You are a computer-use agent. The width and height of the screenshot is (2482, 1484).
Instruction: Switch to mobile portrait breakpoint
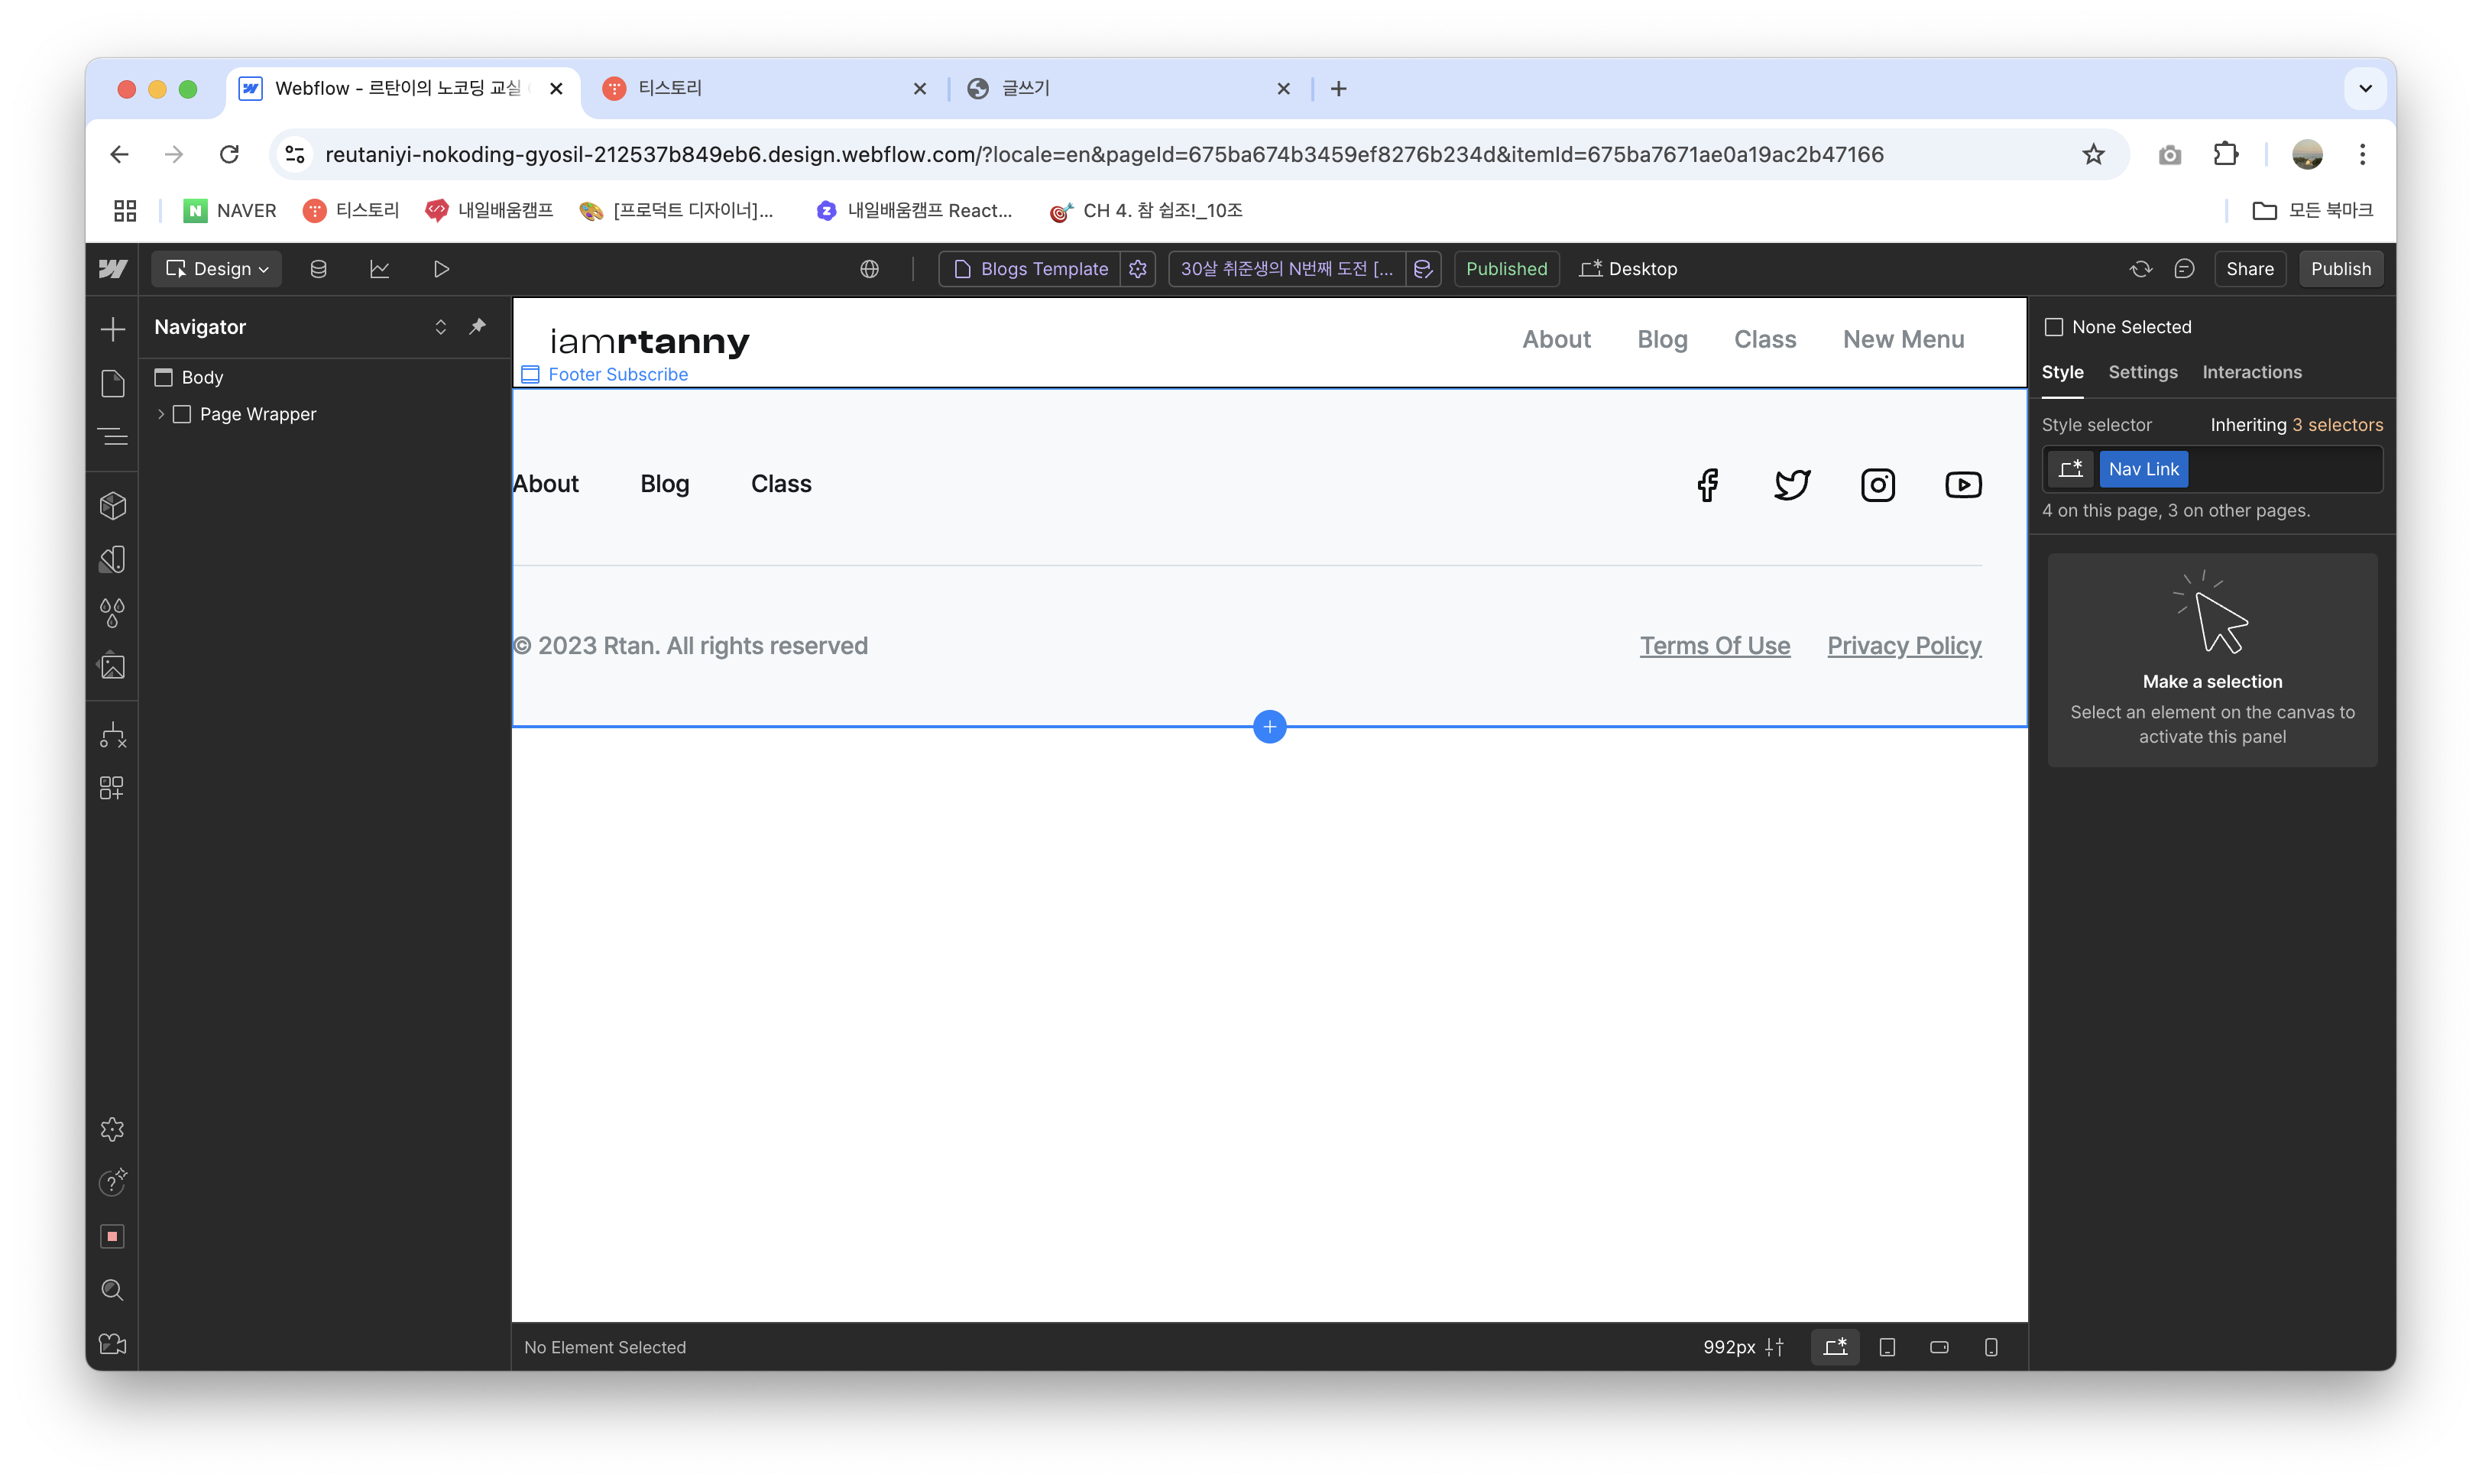1991,1347
